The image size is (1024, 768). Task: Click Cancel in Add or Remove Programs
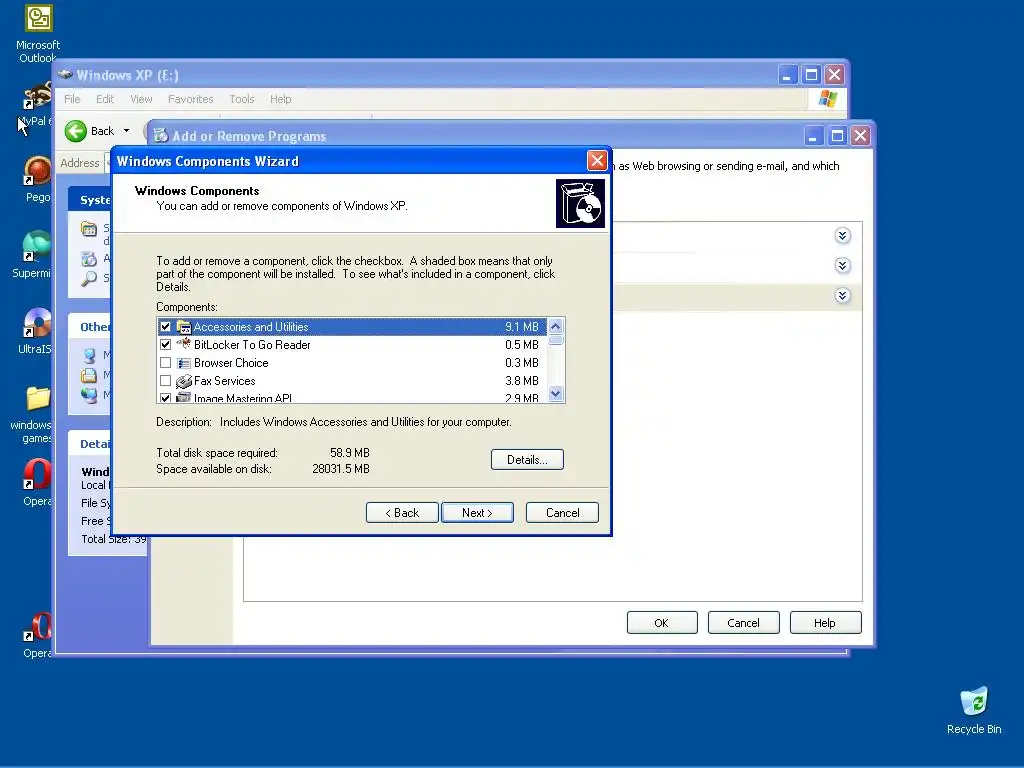(x=743, y=623)
